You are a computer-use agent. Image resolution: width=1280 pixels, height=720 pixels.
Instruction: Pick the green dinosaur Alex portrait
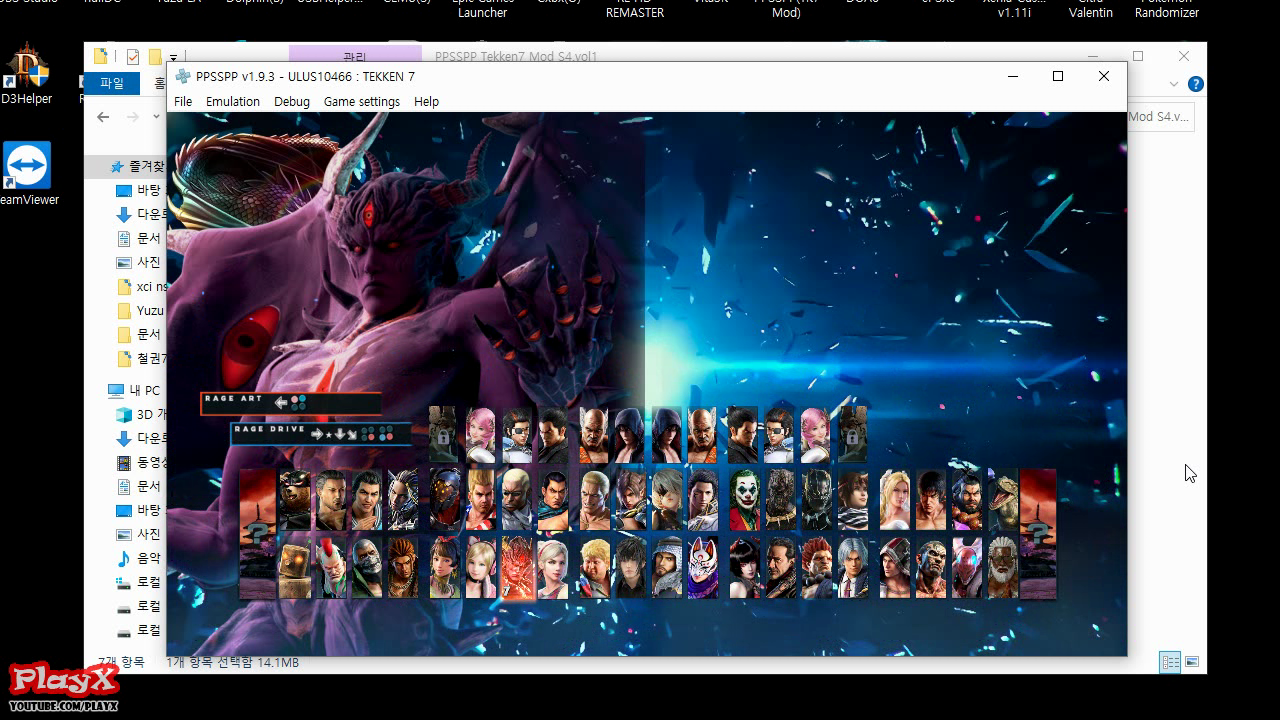coord(1003,500)
